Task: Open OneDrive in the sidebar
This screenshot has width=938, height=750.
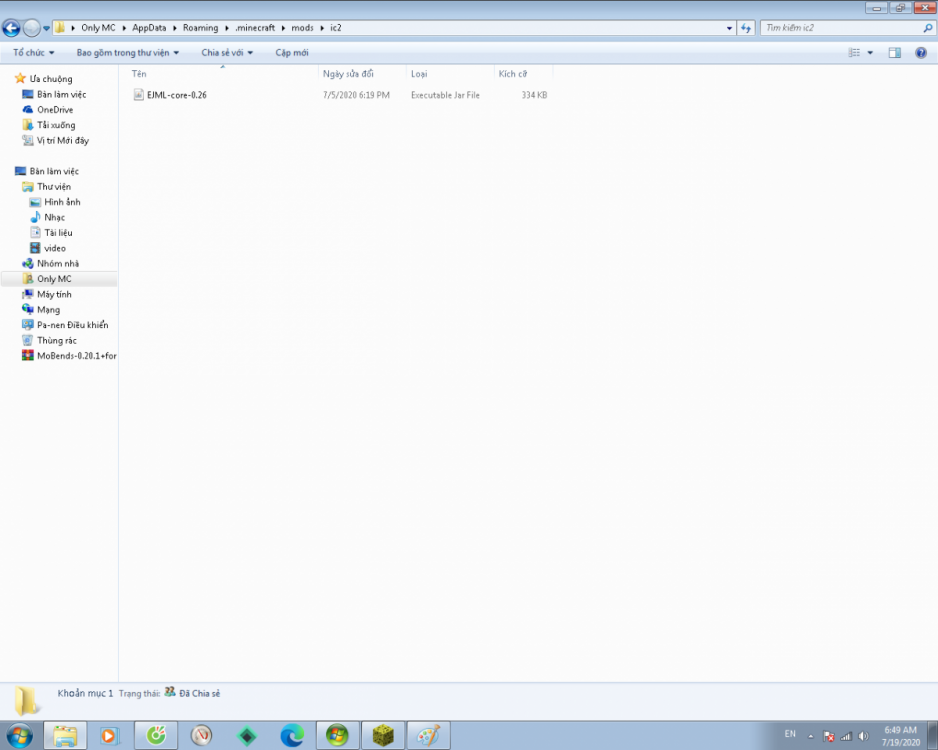Action: 55,109
